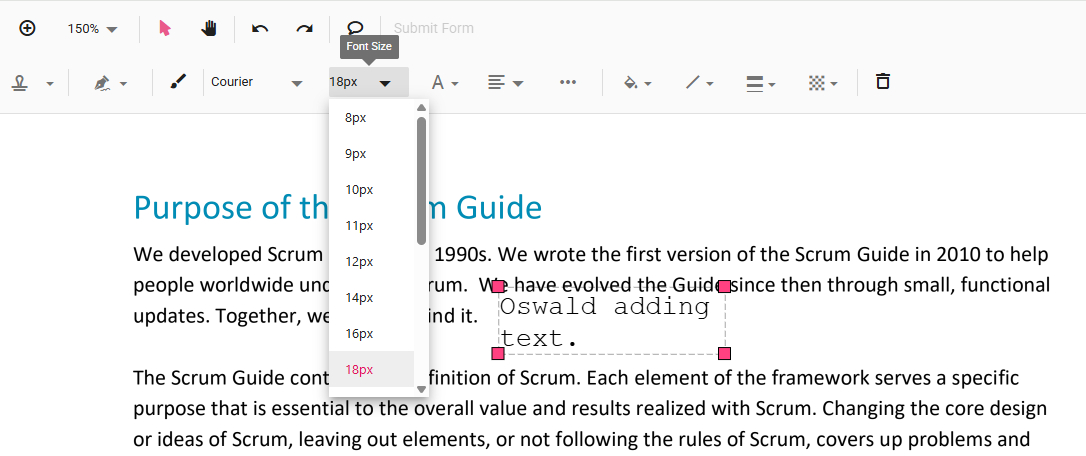Screen dimensions: 1086x456
Task: Open the opacity checkerboard dropdown
Action: click(x=823, y=83)
